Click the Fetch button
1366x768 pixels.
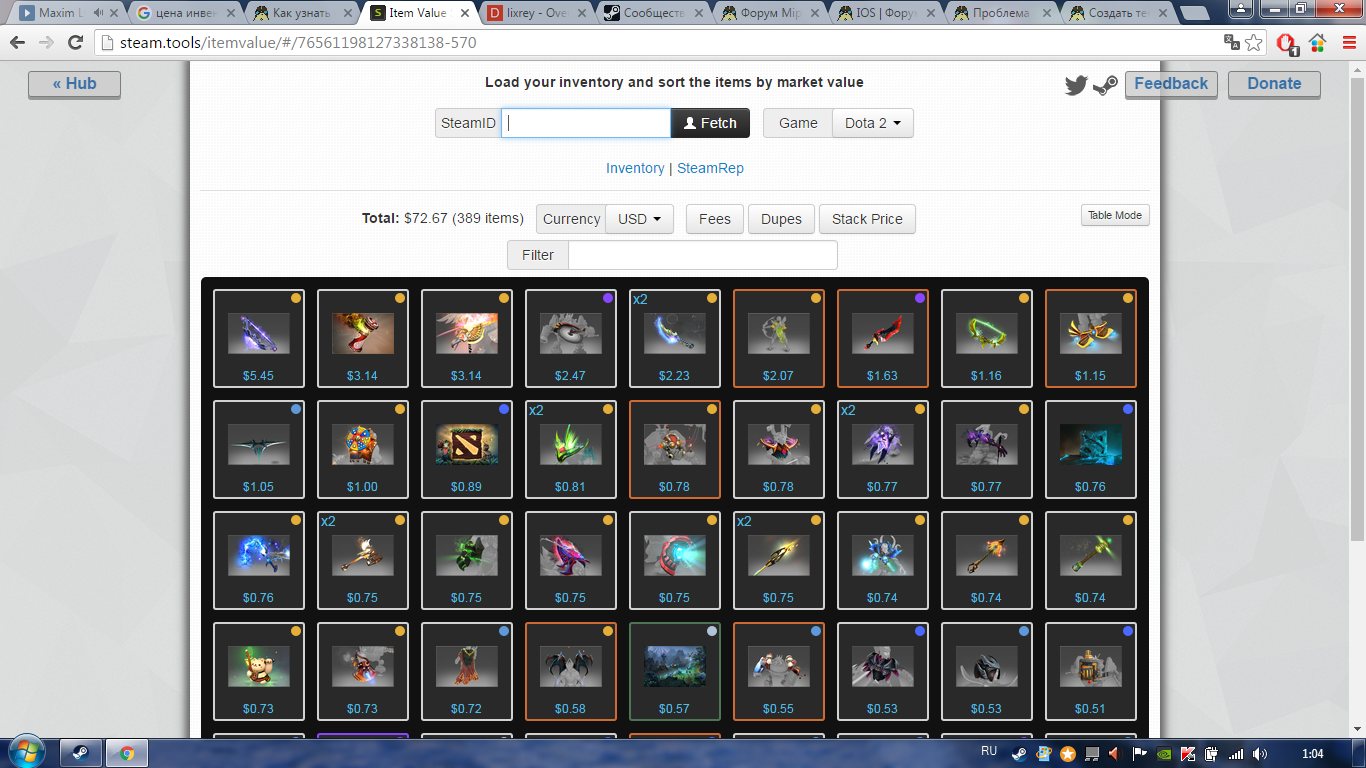click(710, 123)
